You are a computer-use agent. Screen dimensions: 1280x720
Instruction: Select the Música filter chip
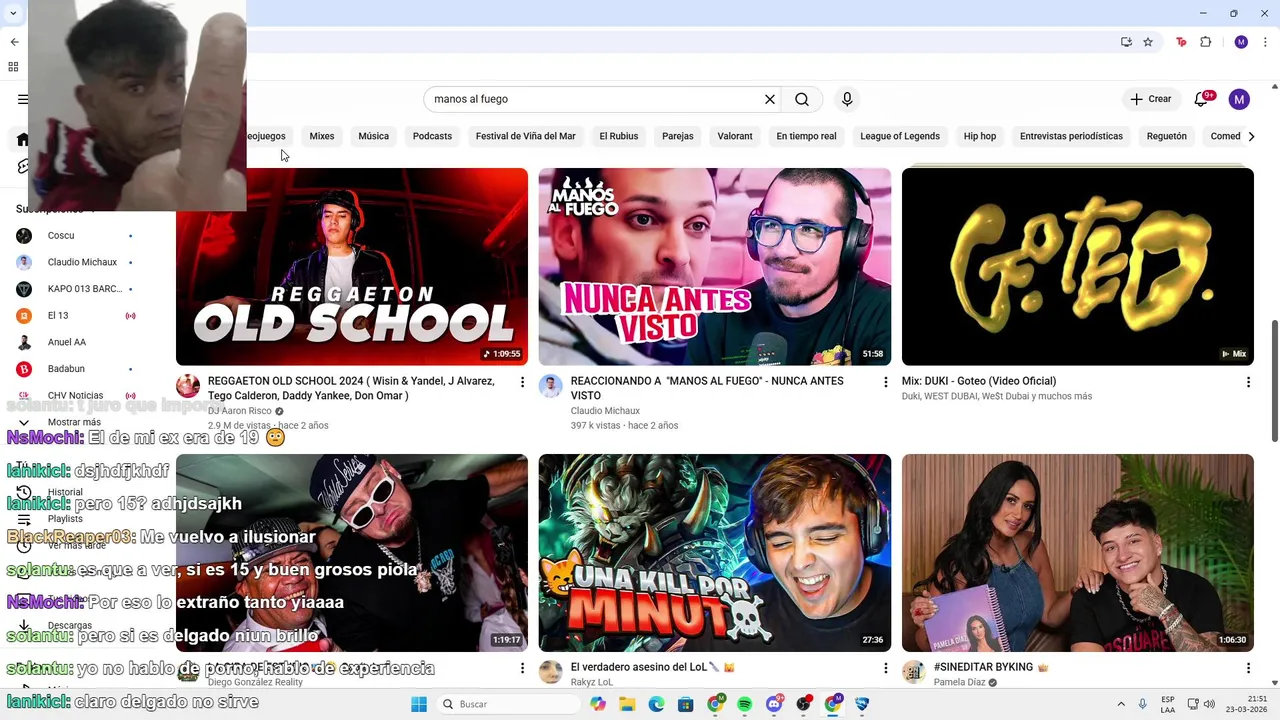pos(374,136)
